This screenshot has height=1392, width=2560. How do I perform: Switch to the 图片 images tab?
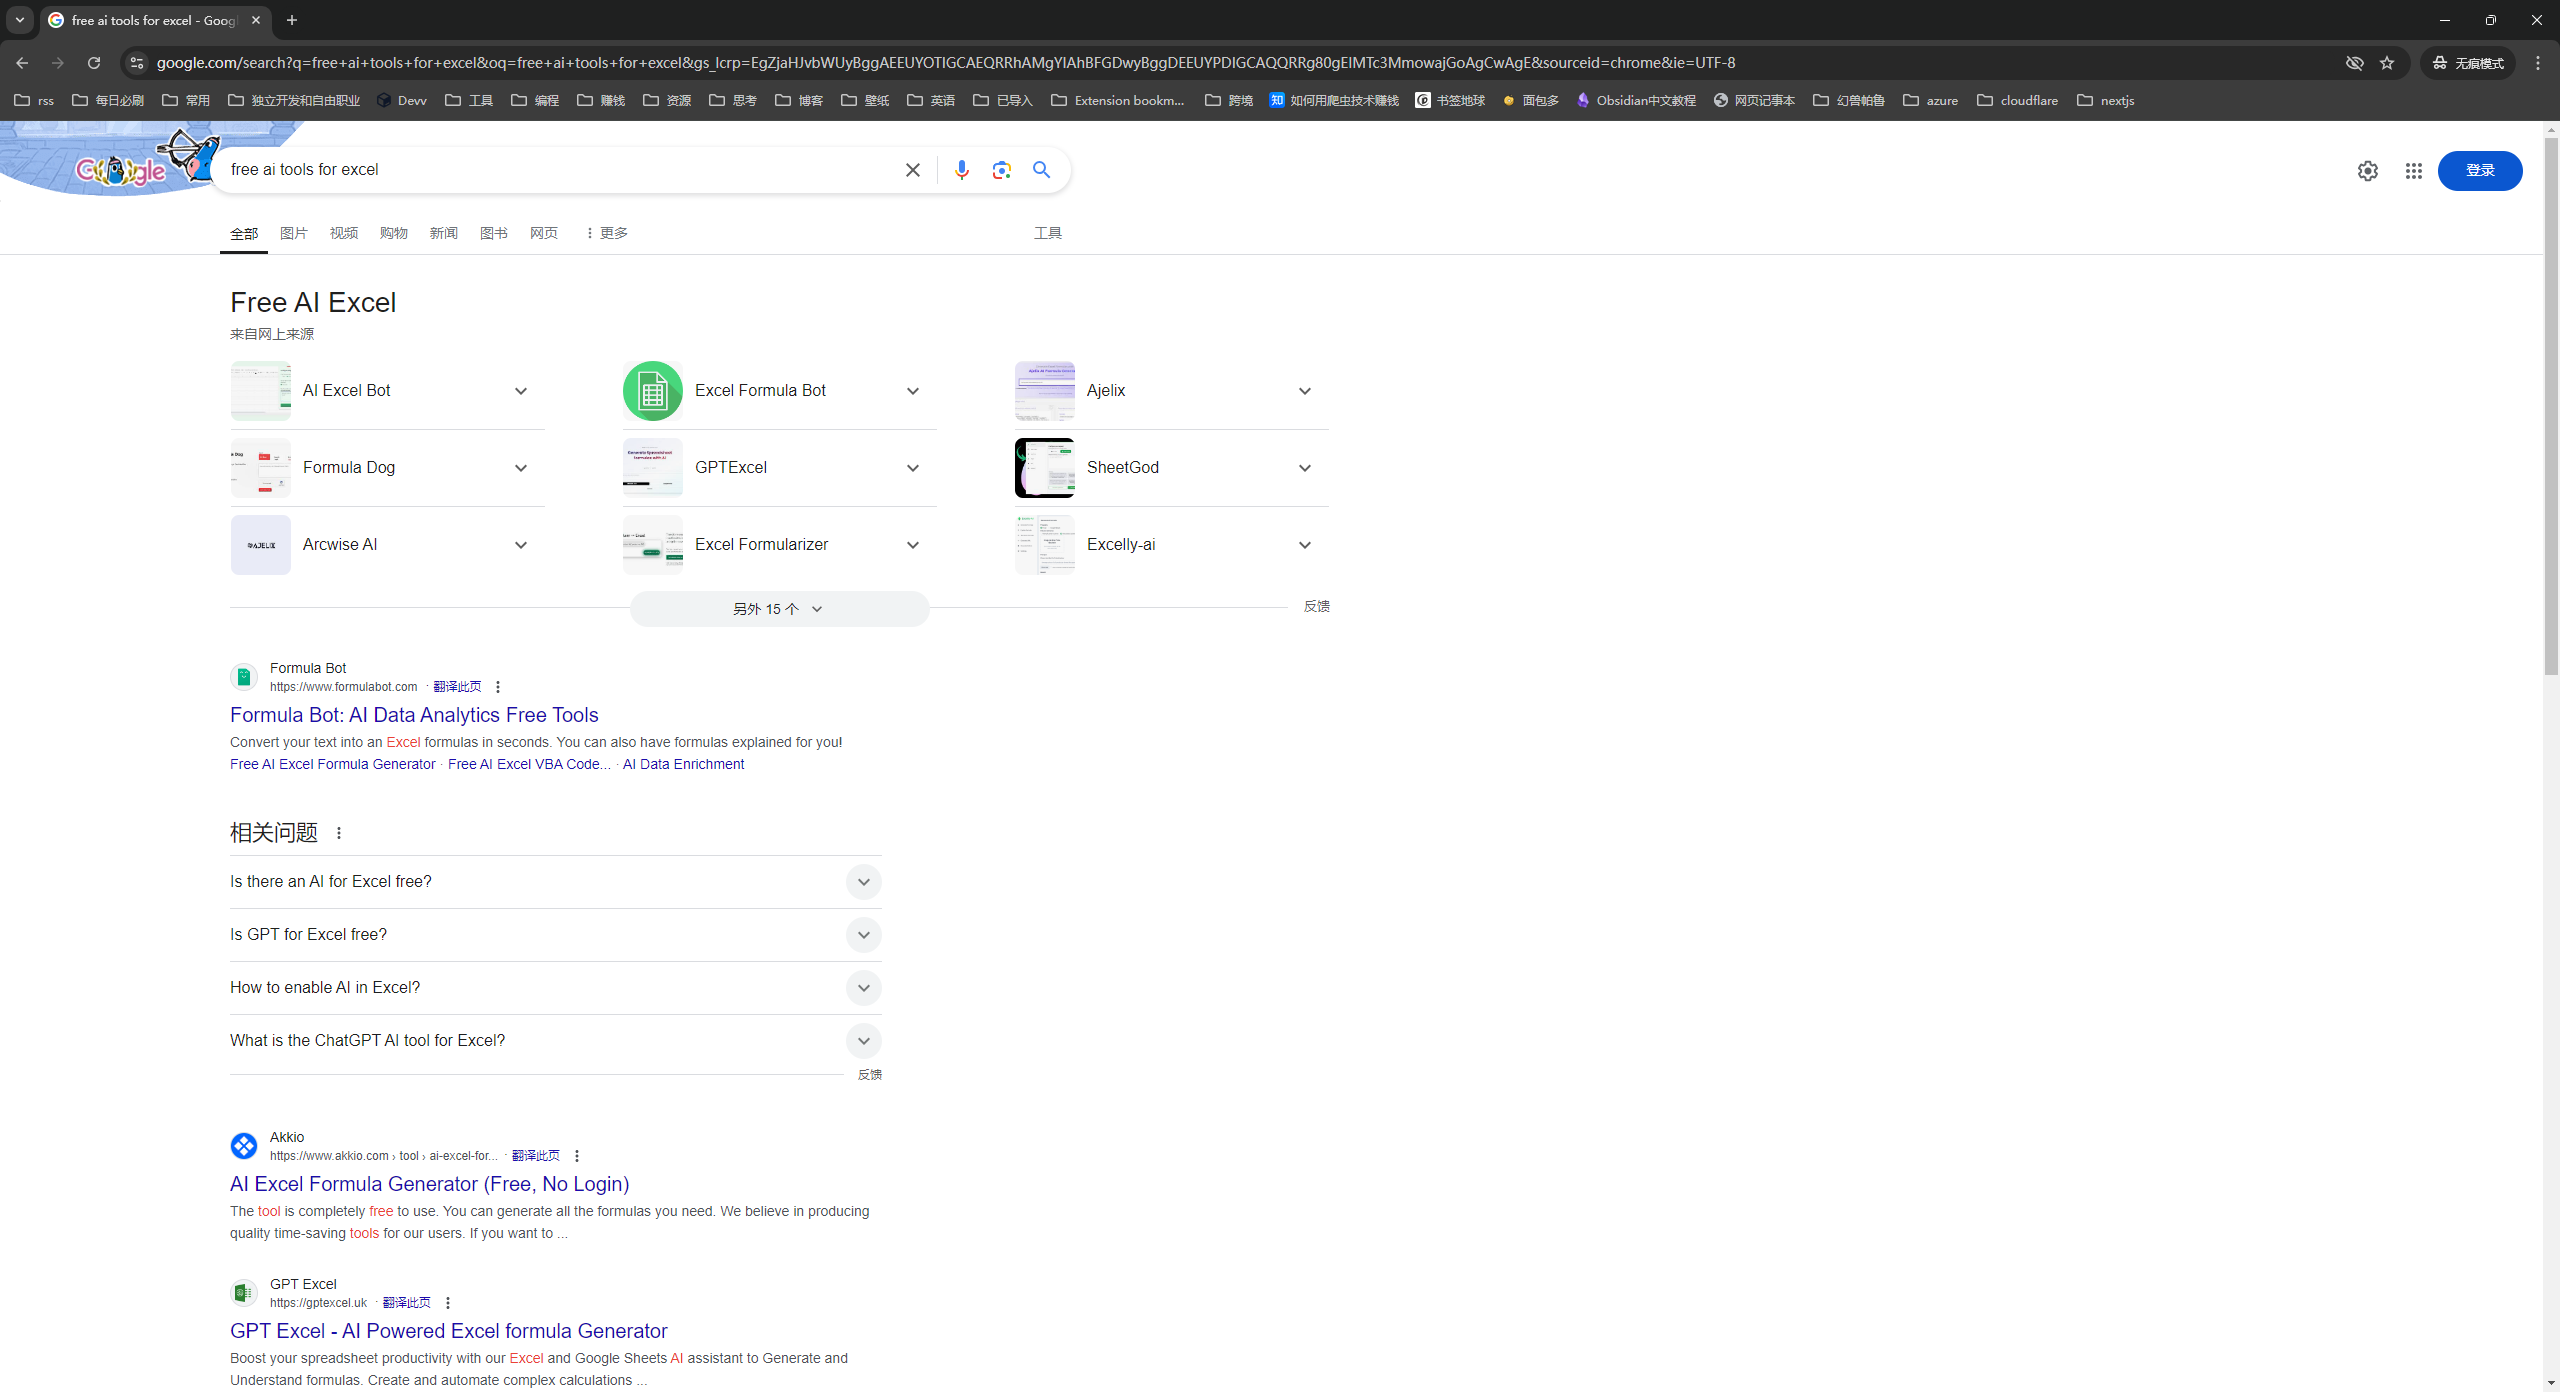point(294,233)
